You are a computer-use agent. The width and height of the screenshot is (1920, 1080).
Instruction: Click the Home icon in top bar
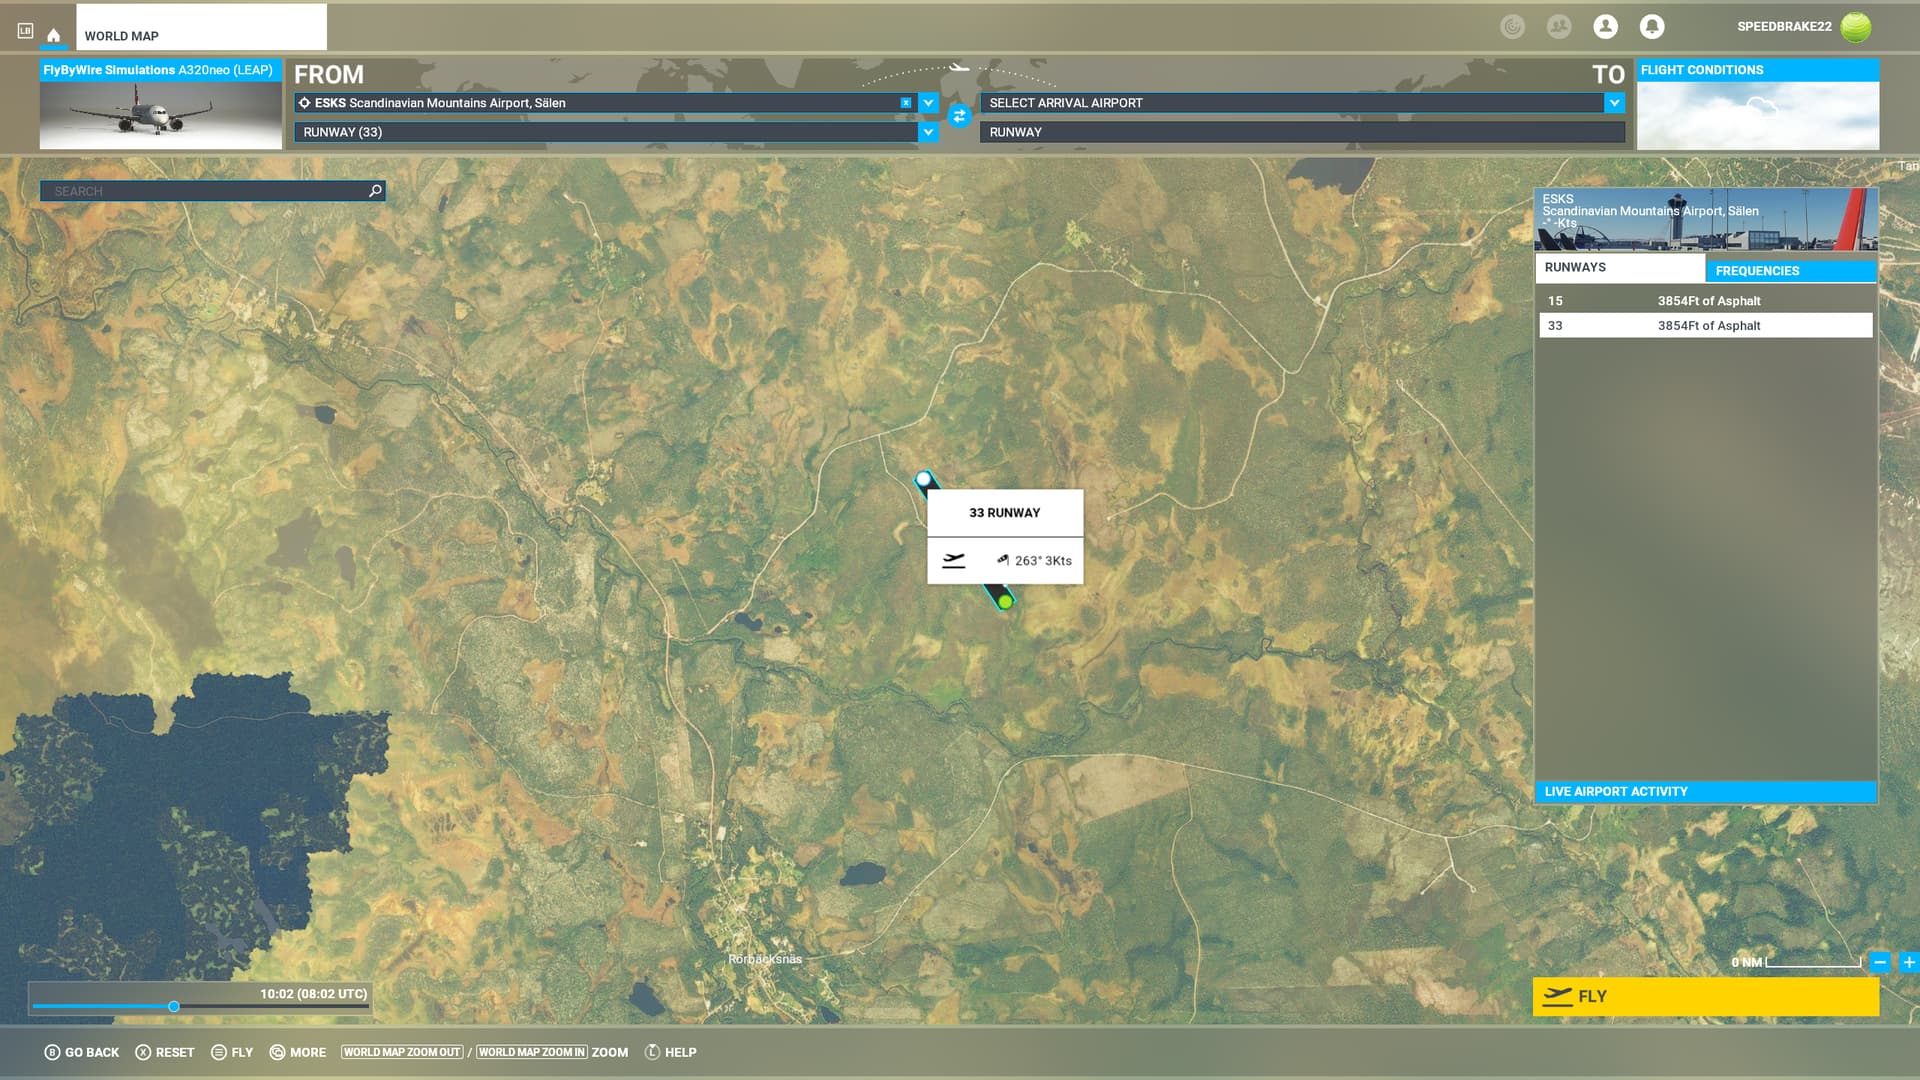[54, 35]
